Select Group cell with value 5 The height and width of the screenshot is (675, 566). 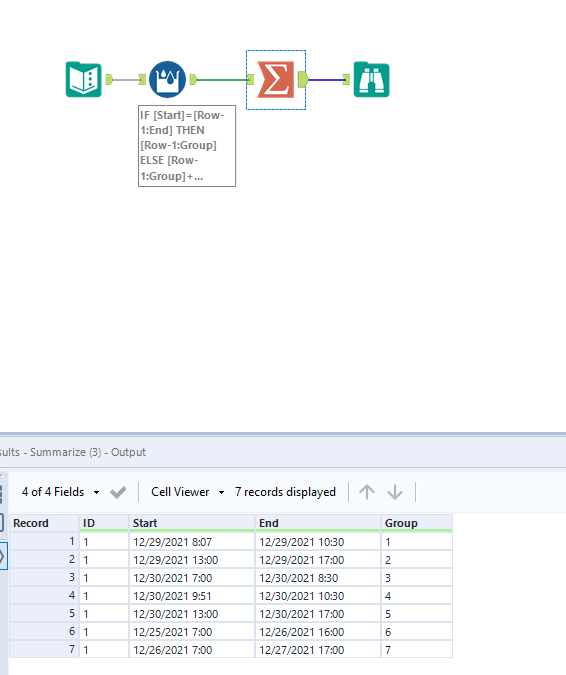click(417, 614)
